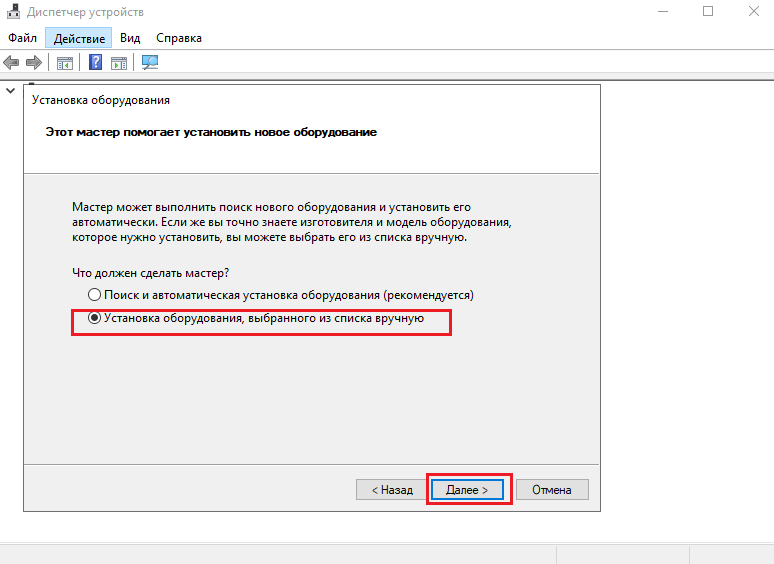Minimize the Device Manager window
Screen dimensions: 774x564
tap(663, 11)
